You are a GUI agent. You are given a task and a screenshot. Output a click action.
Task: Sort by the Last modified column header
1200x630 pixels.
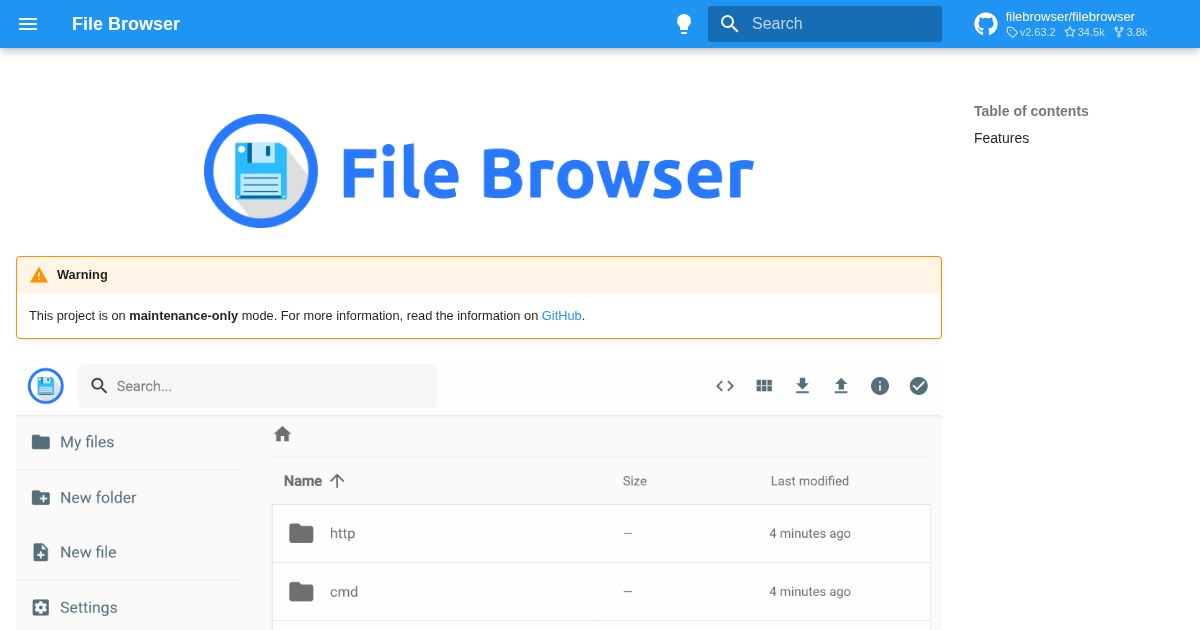click(x=810, y=481)
